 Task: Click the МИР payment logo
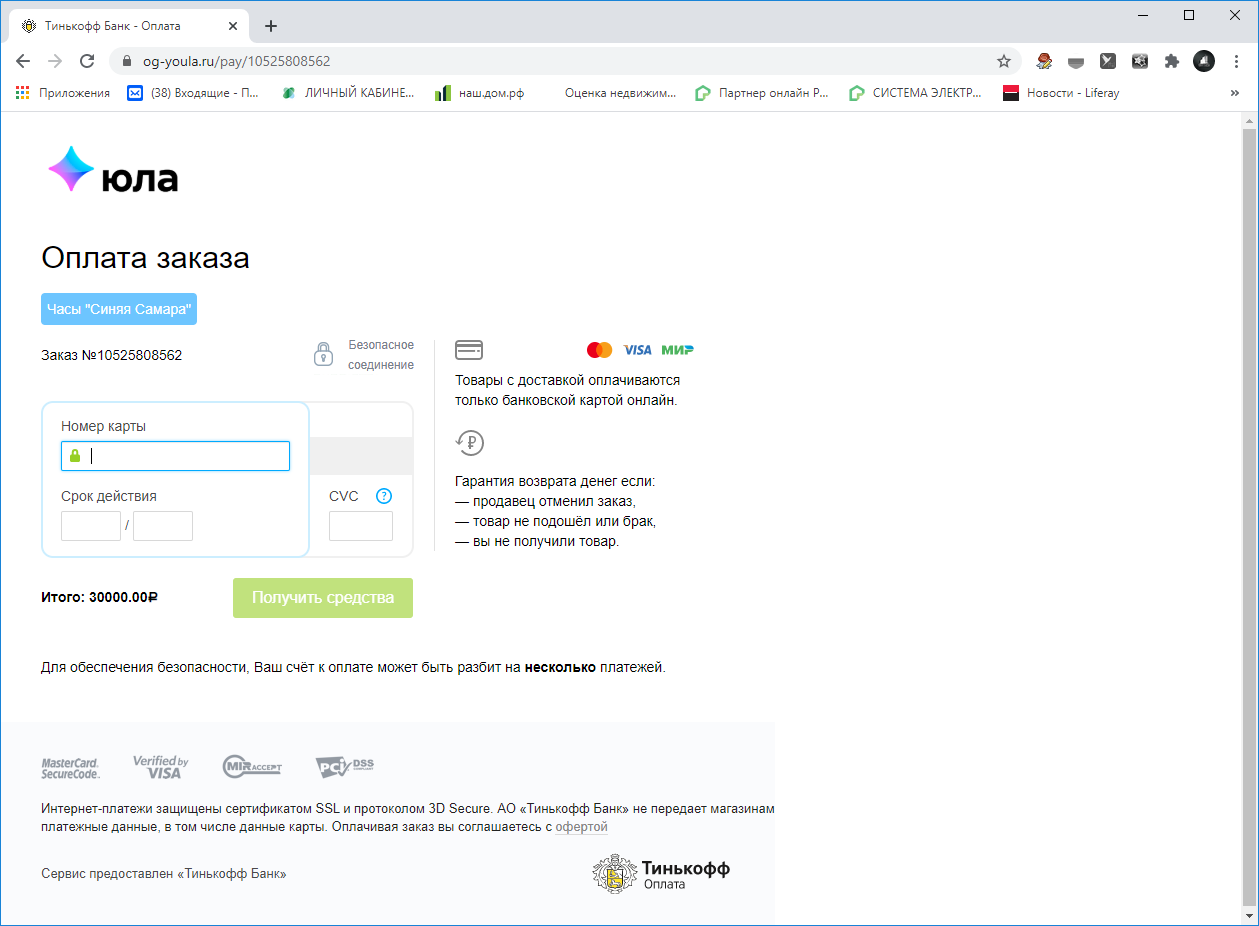[677, 350]
